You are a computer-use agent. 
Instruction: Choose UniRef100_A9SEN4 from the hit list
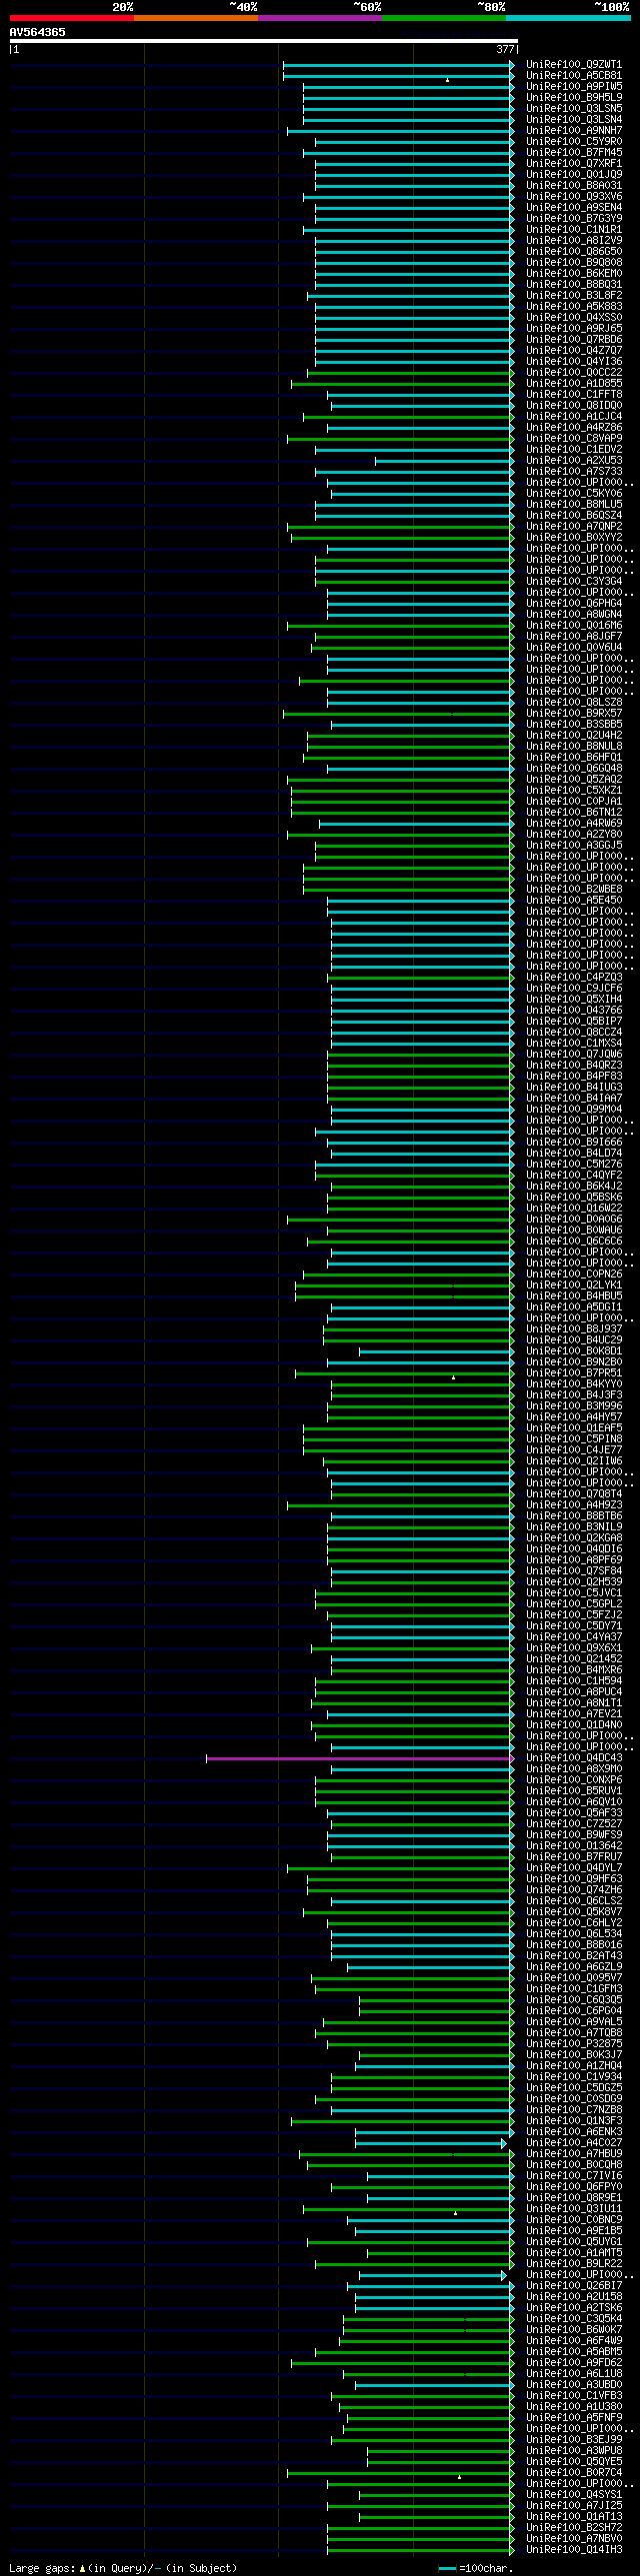pyautogui.click(x=574, y=208)
